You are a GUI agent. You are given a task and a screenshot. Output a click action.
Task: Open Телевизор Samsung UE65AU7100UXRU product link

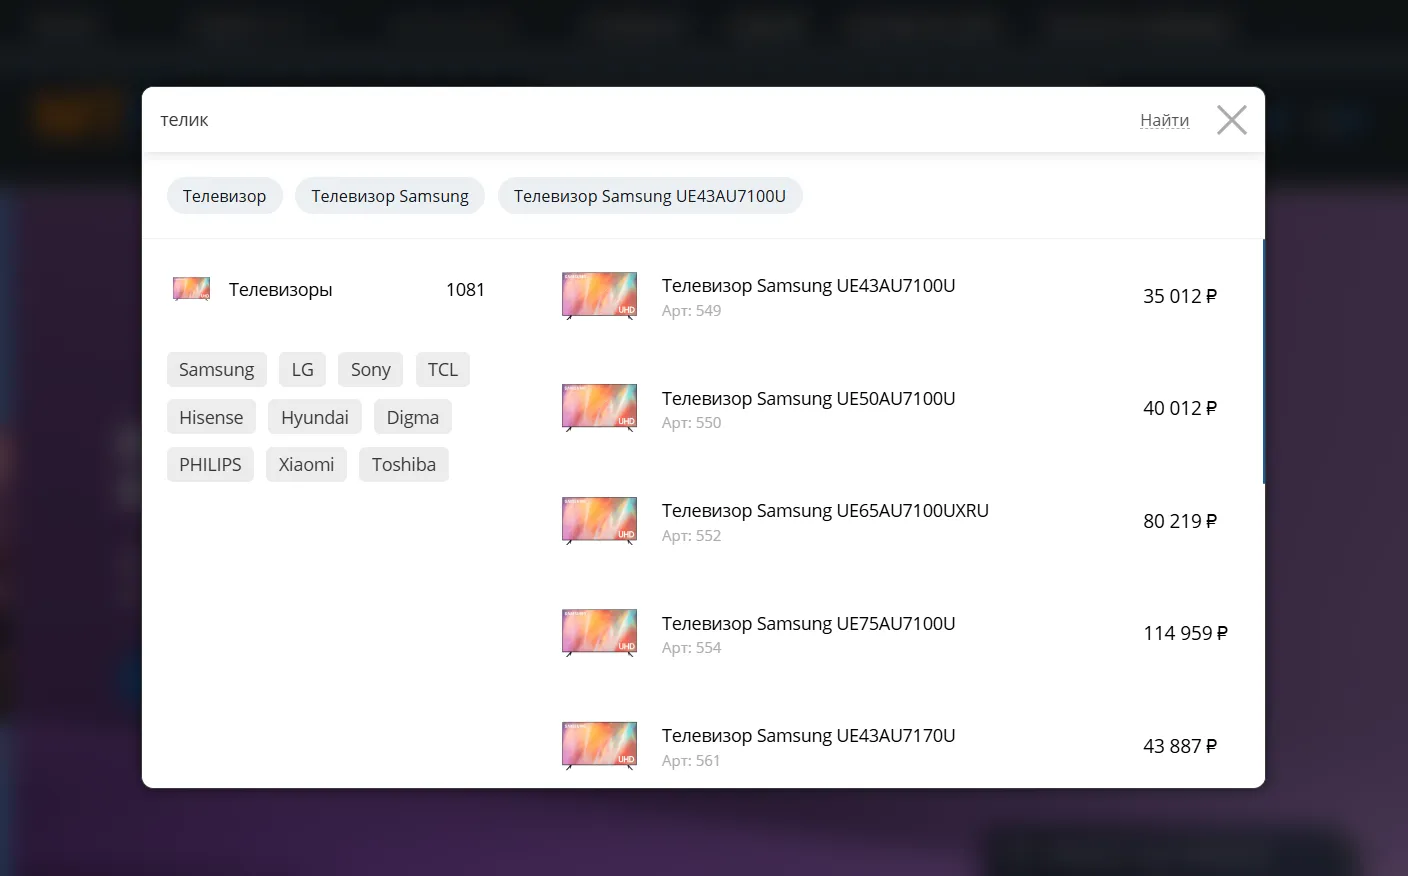click(824, 511)
